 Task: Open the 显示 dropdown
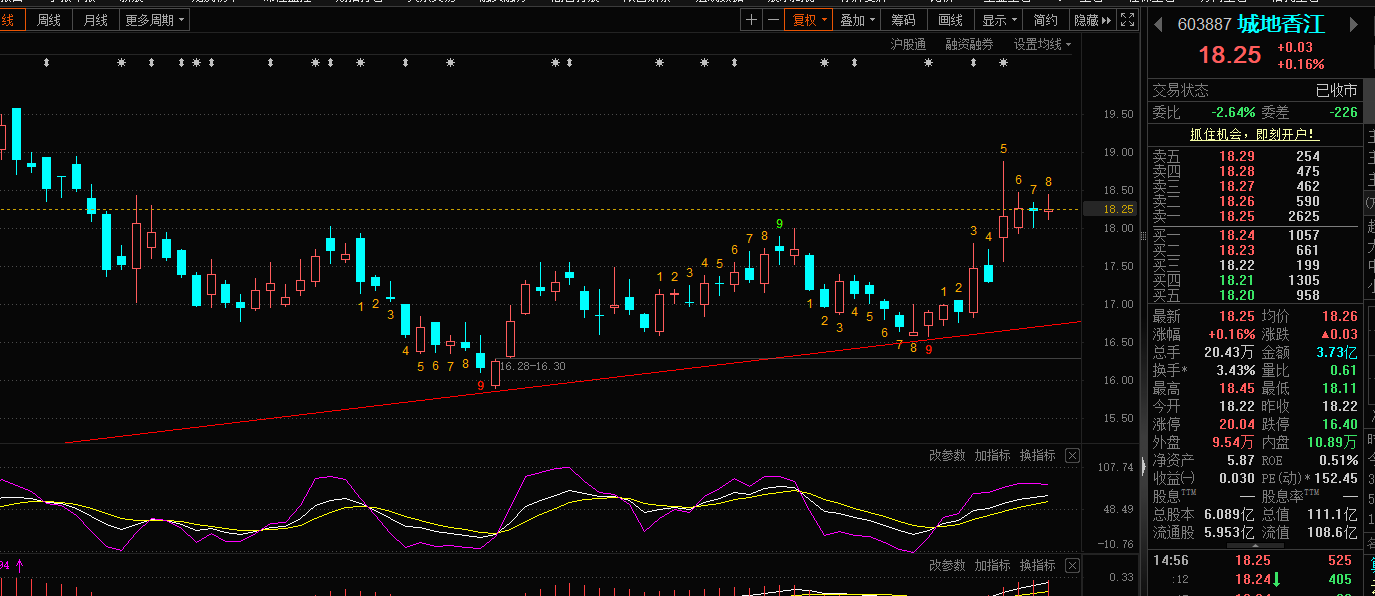1000,20
